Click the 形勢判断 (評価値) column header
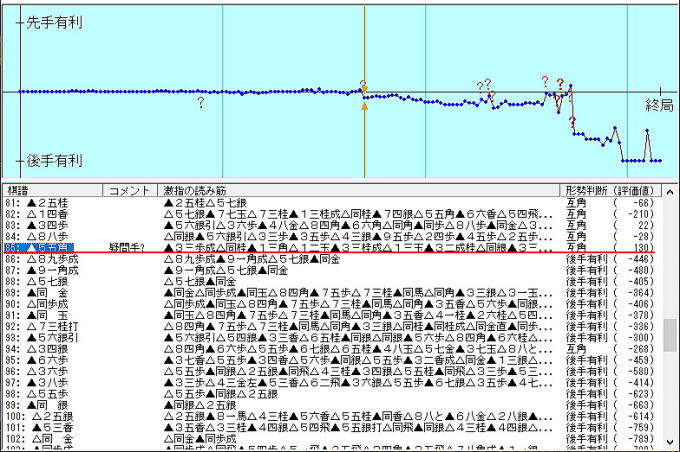This screenshot has height=452, width=680. point(610,190)
